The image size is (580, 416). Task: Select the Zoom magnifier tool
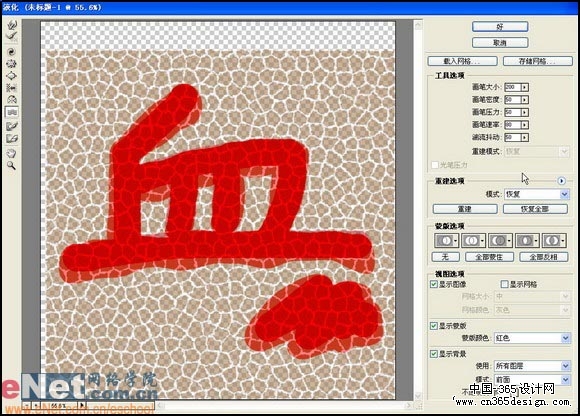coord(12,166)
